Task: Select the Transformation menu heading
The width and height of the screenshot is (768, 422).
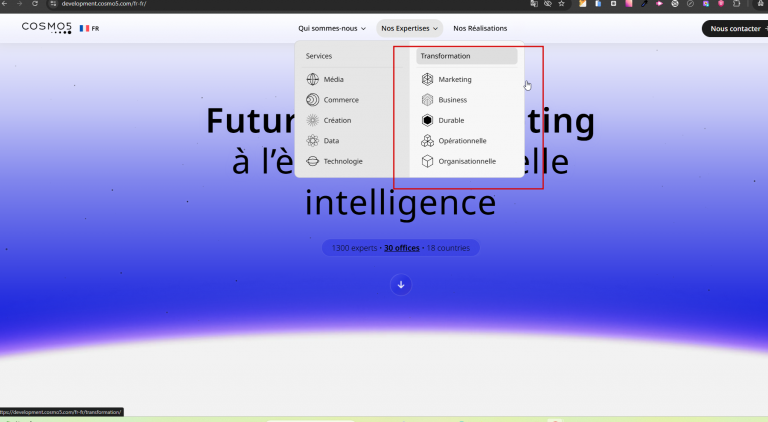Action: [x=467, y=56]
